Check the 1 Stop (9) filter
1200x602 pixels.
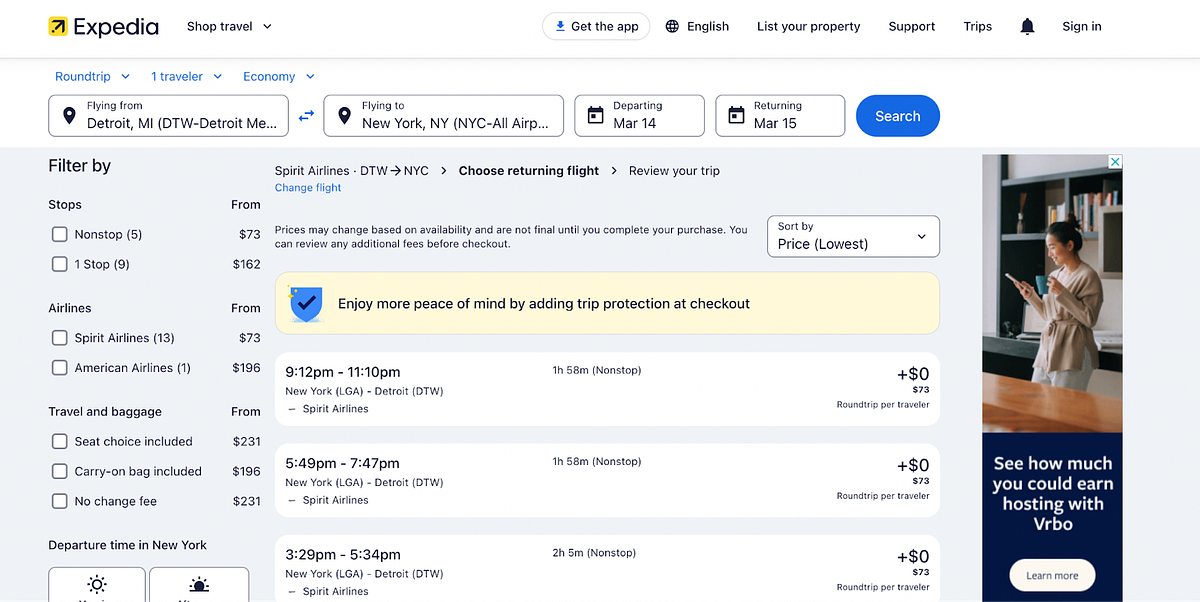click(x=59, y=264)
